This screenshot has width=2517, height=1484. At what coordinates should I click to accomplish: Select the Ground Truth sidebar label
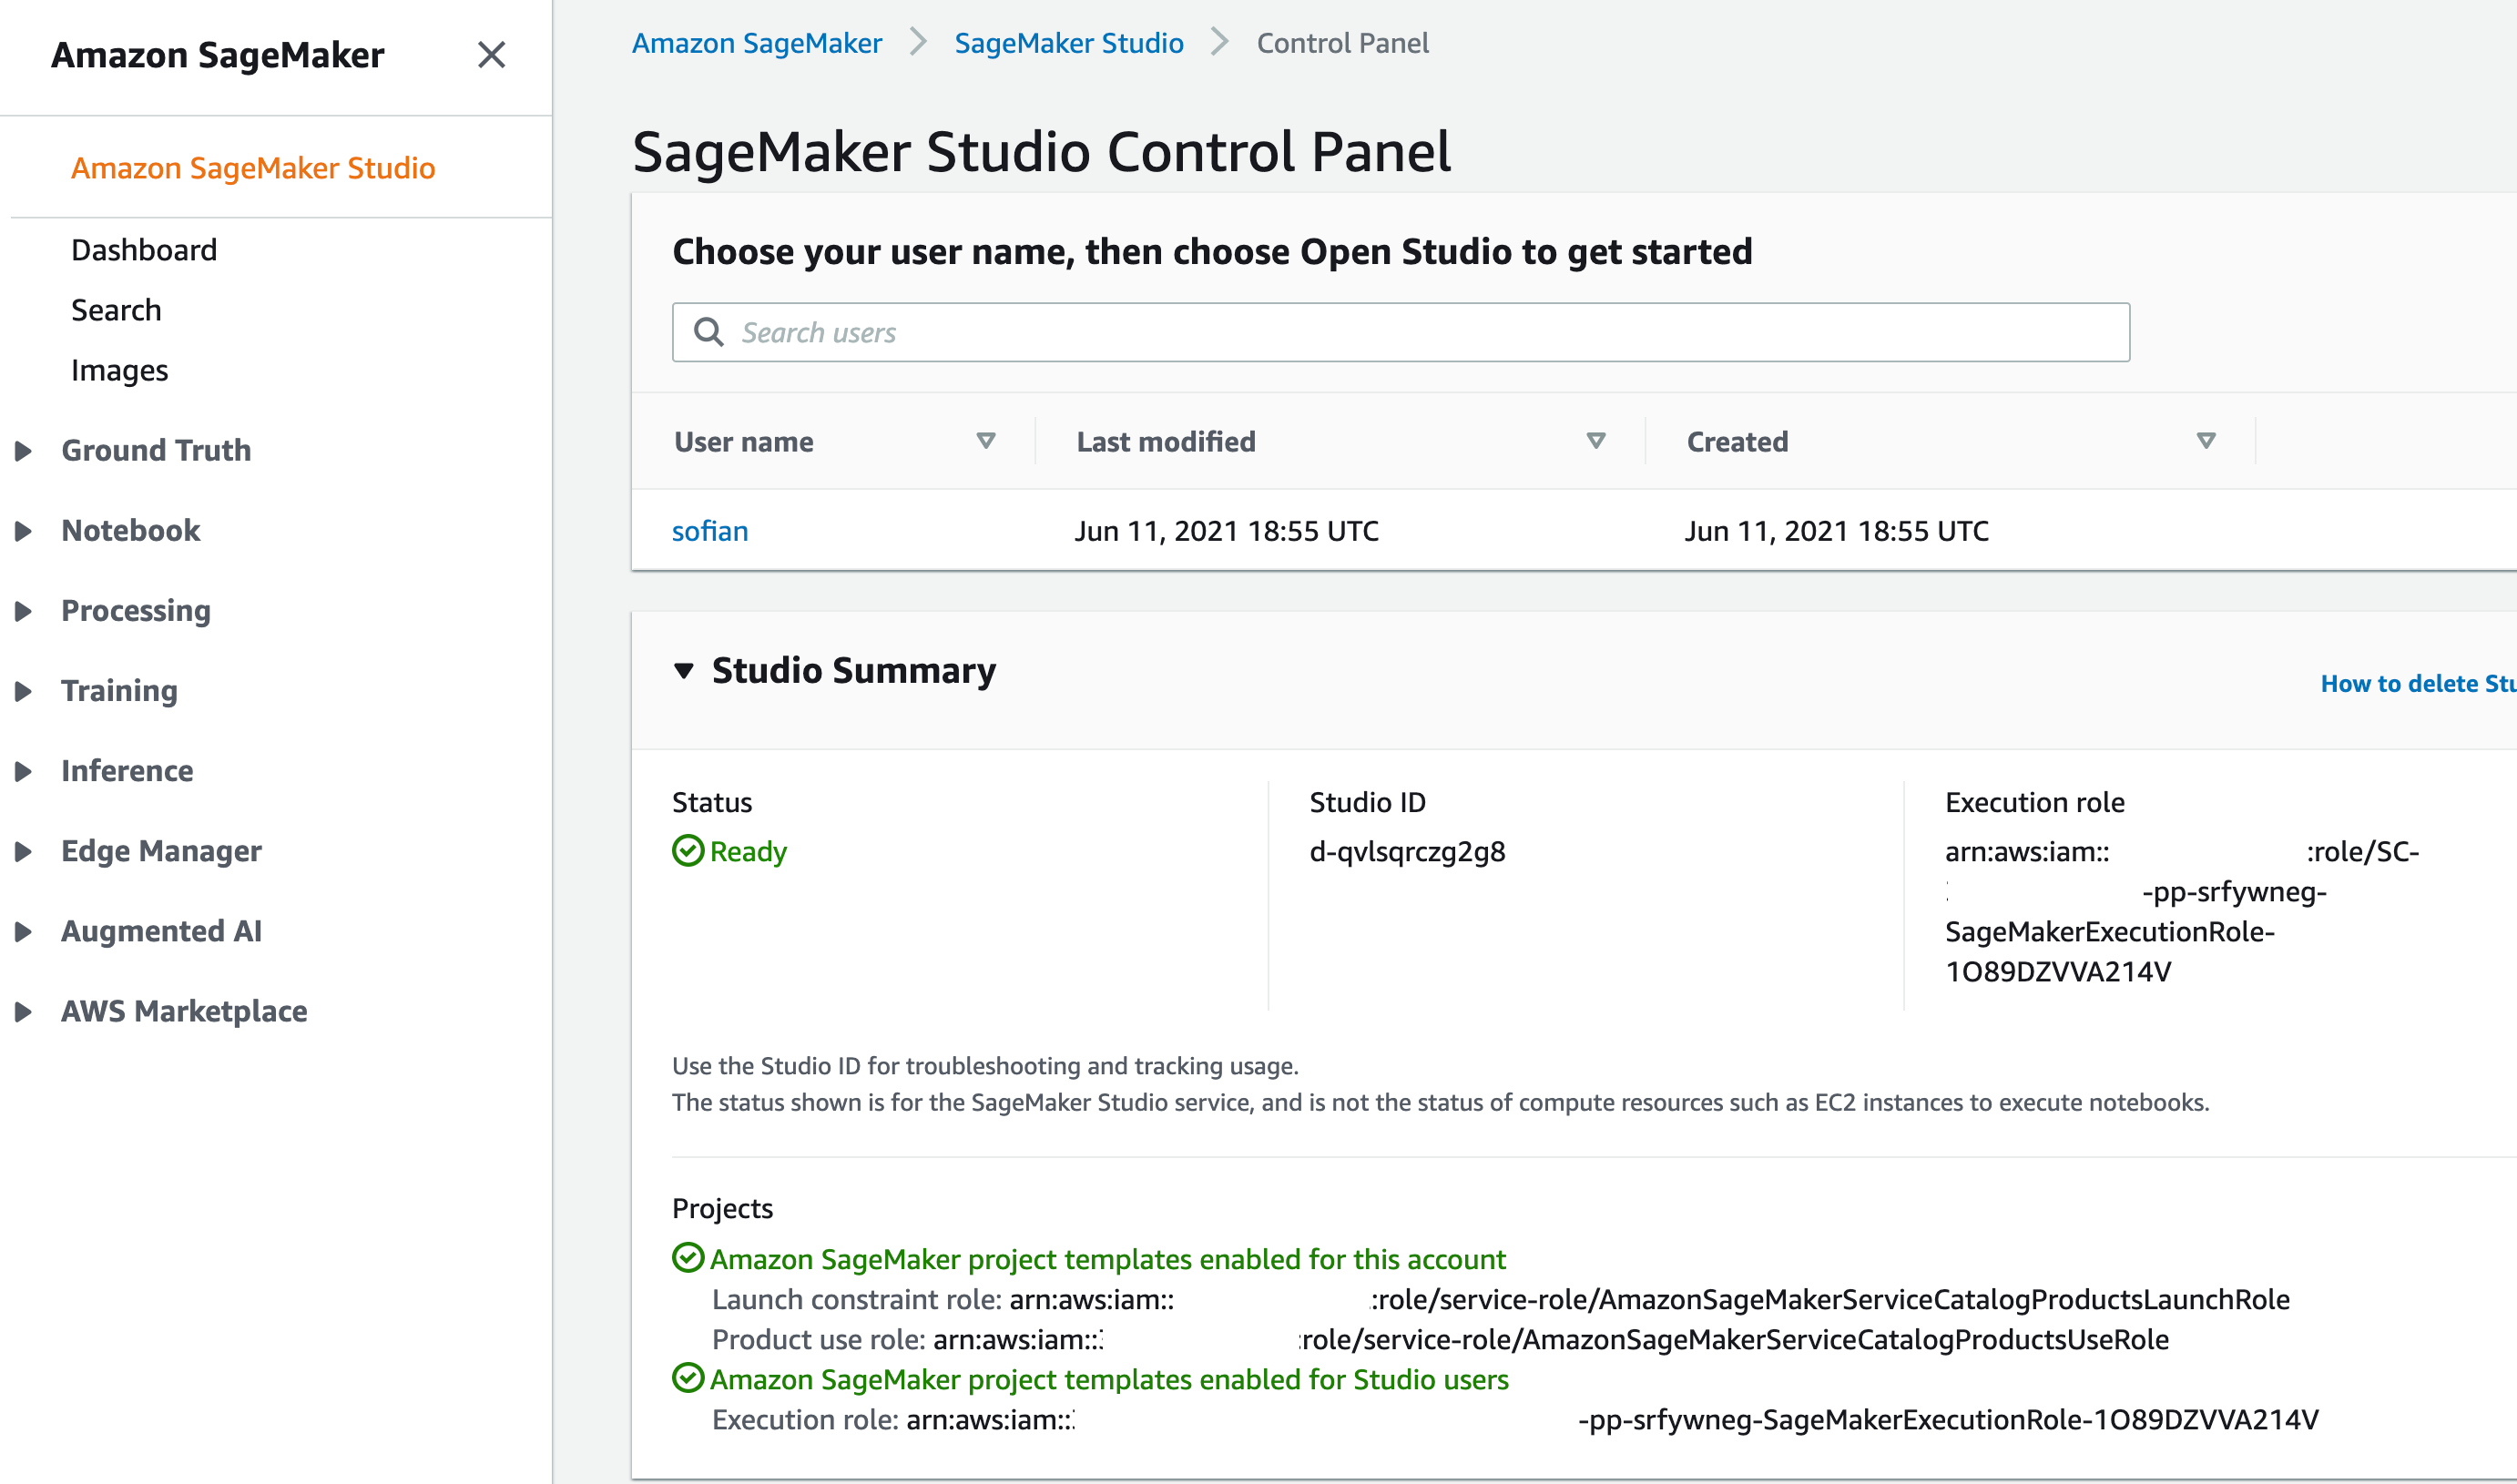point(156,451)
